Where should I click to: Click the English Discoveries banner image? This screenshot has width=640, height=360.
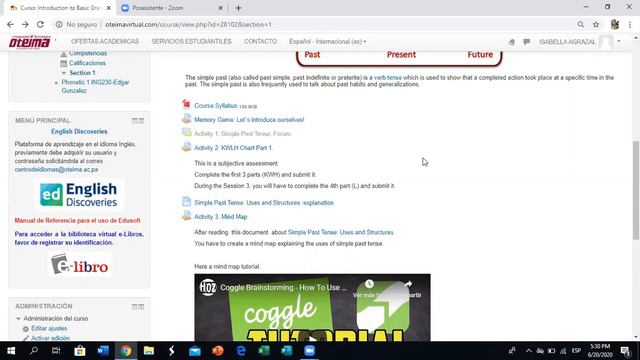79,195
